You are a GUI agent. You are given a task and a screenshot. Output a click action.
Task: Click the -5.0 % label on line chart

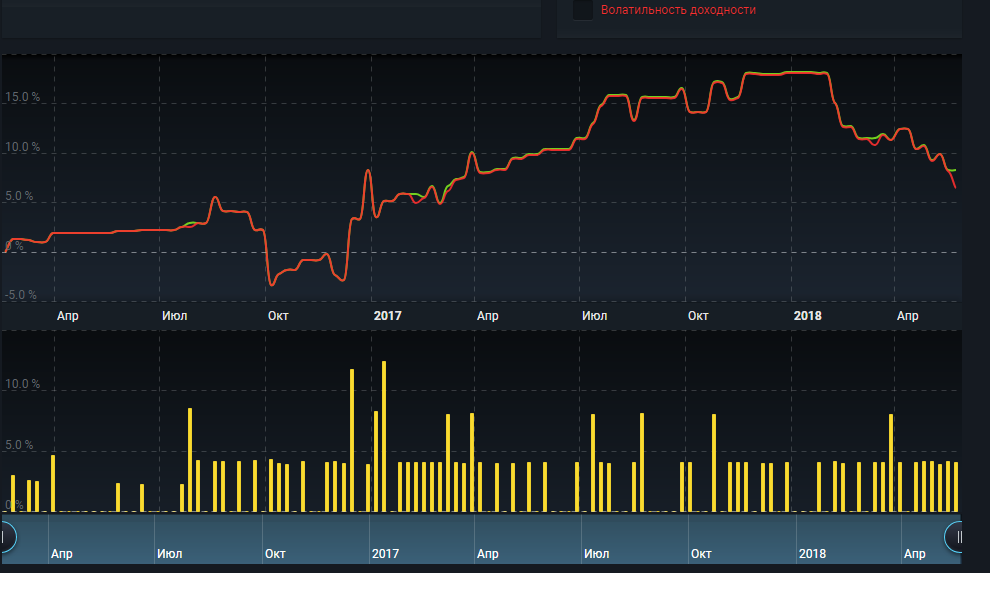pos(20,295)
